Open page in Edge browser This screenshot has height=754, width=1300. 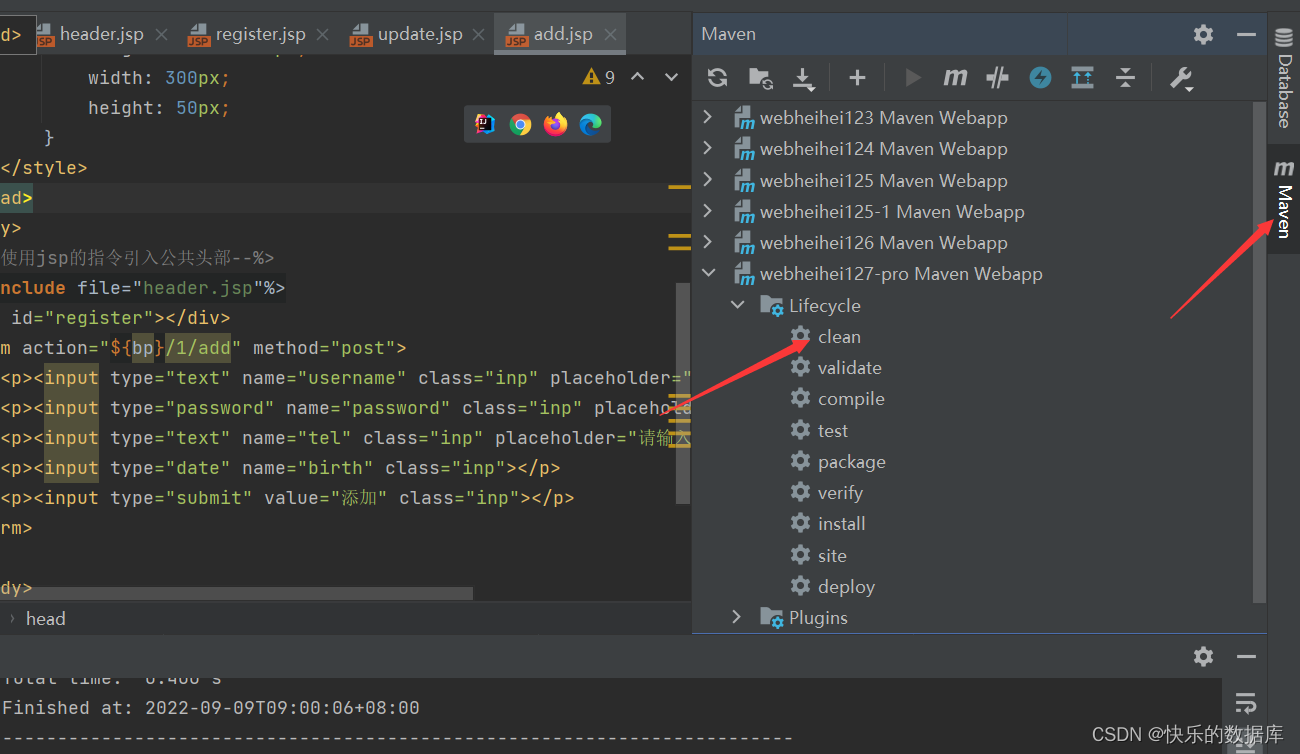tap(591, 124)
